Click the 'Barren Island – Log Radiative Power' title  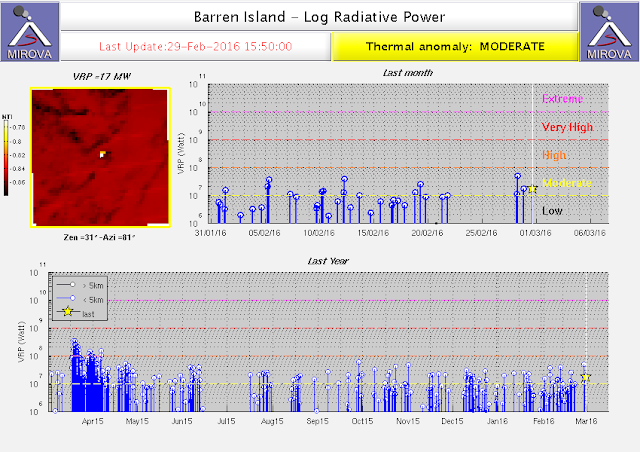click(x=319, y=17)
